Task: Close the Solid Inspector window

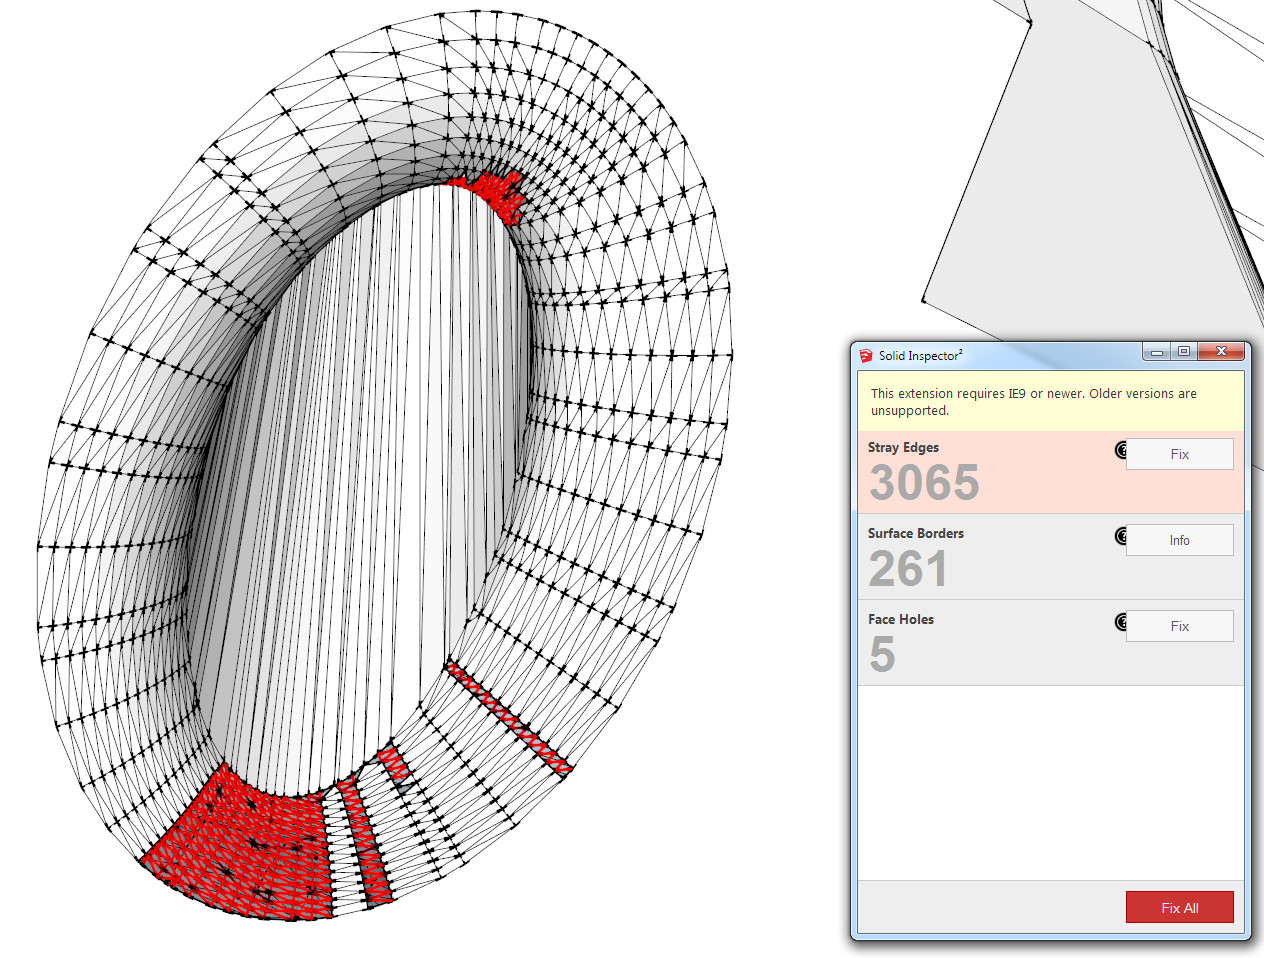Action: pyautogui.click(x=1221, y=352)
